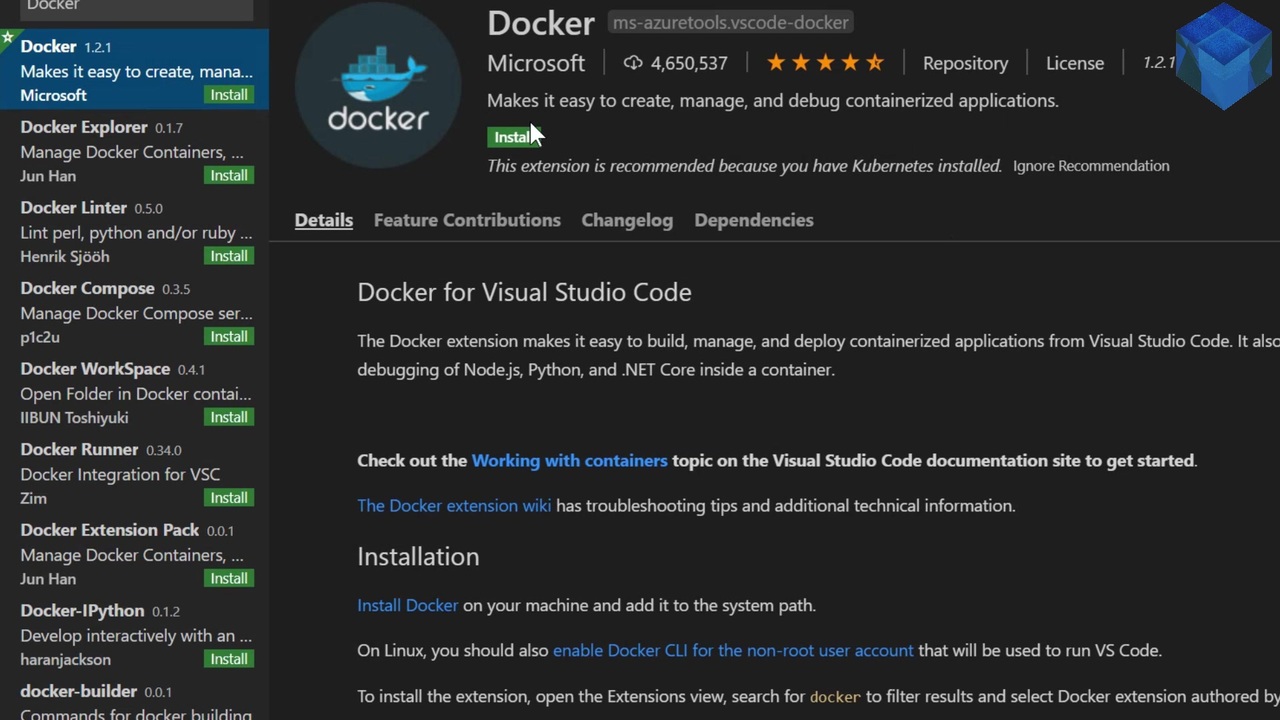
Task: Open the License link
Action: pos(1075,63)
